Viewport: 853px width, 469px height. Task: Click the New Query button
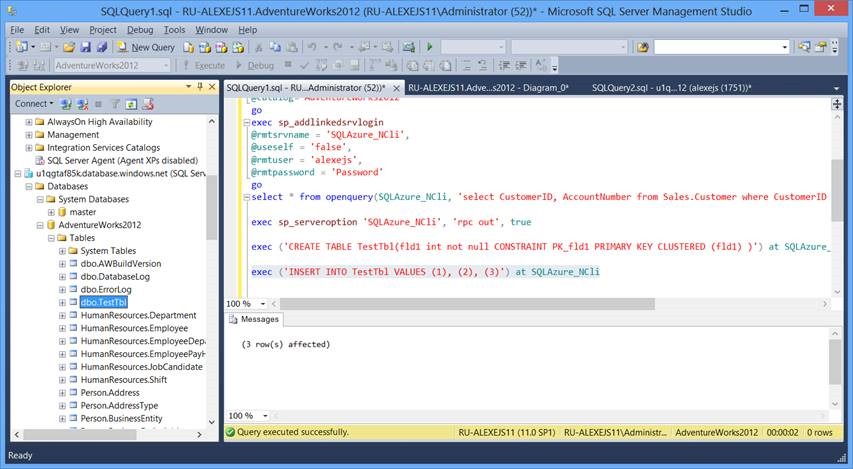(x=146, y=47)
